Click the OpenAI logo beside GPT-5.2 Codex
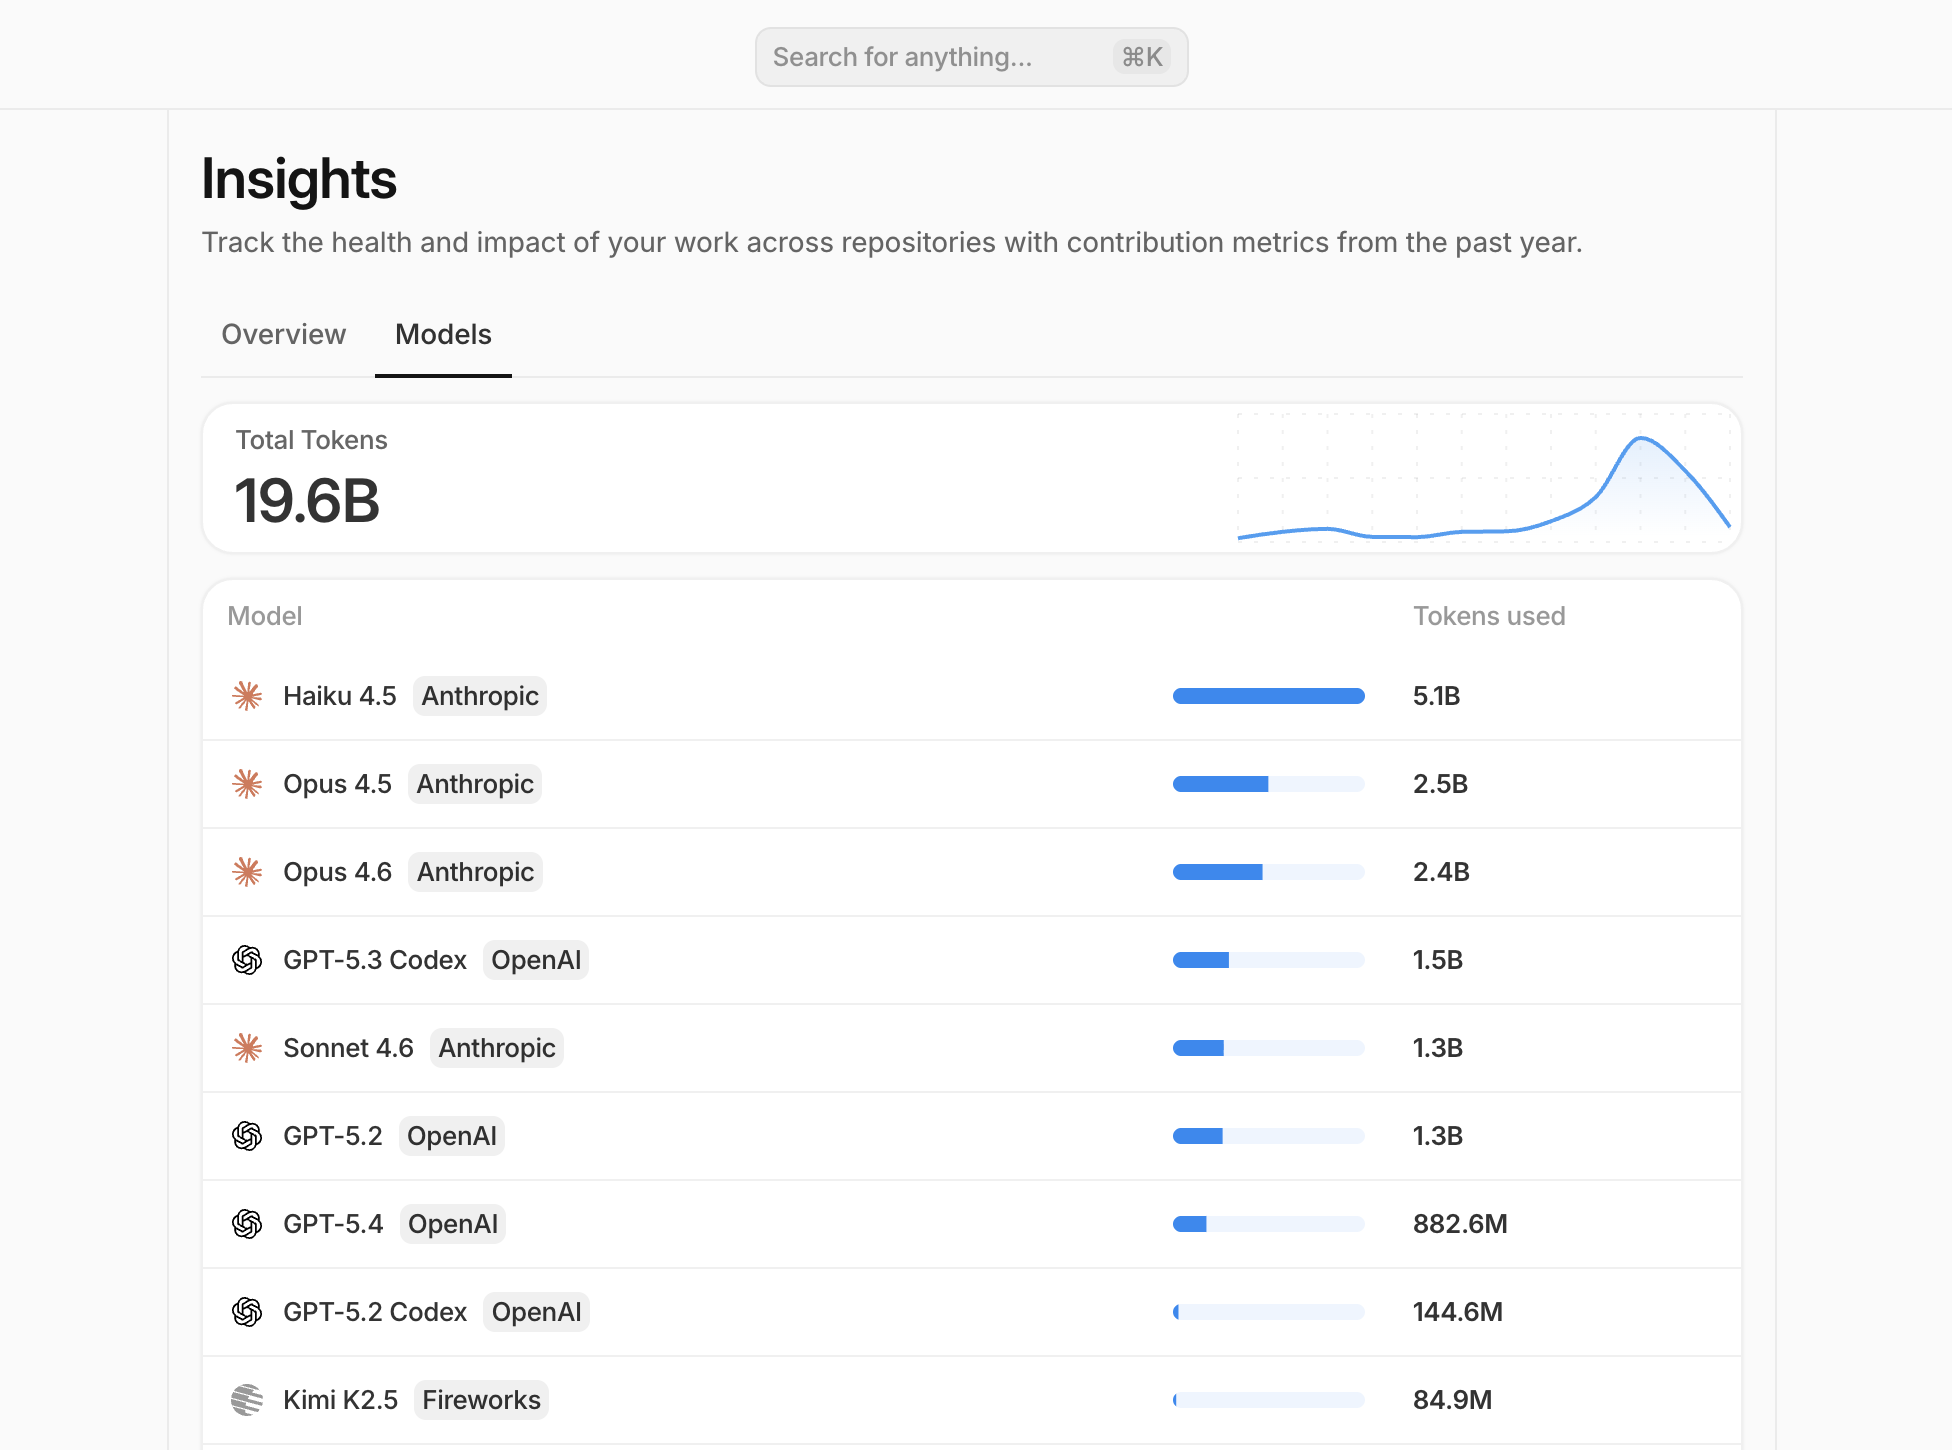Image resolution: width=1952 pixels, height=1450 pixels. (x=247, y=1311)
